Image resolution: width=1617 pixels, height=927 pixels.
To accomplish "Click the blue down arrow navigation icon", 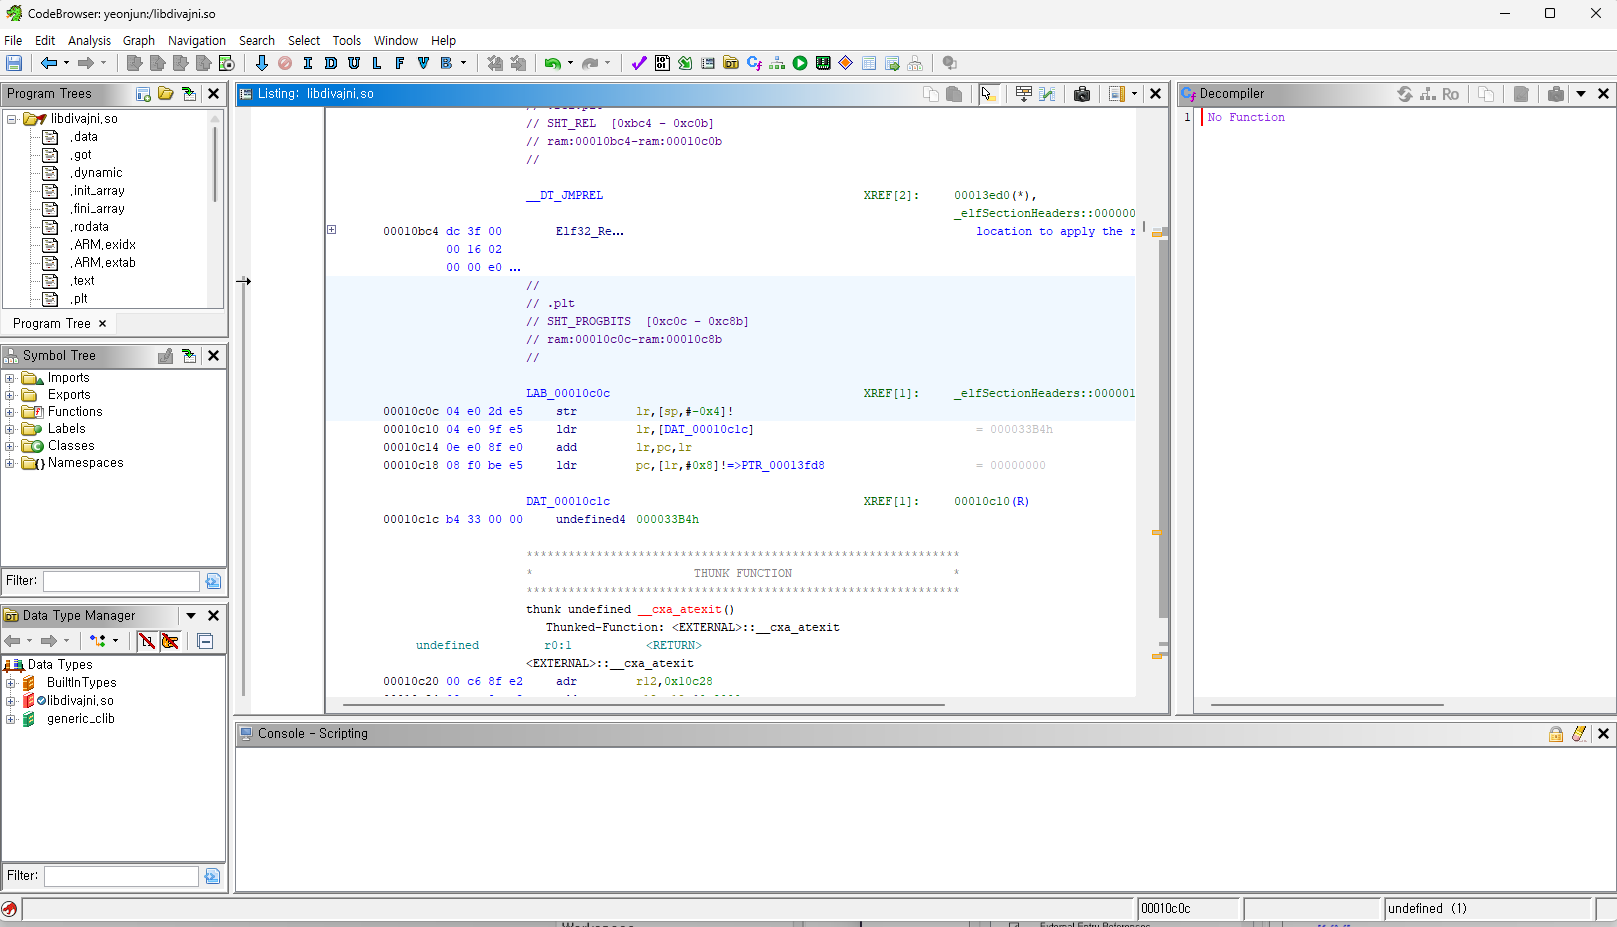I will pyautogui.click(x=262, y=63).
